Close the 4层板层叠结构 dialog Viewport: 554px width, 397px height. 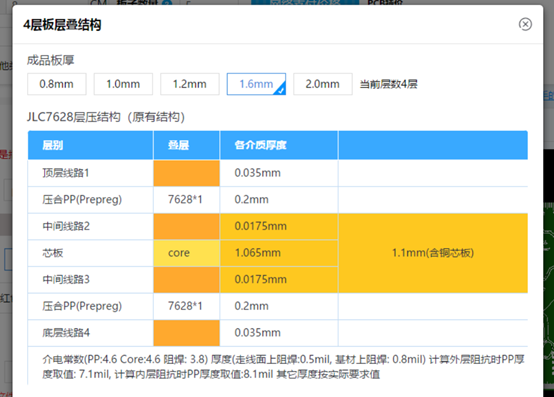point(525,24)
